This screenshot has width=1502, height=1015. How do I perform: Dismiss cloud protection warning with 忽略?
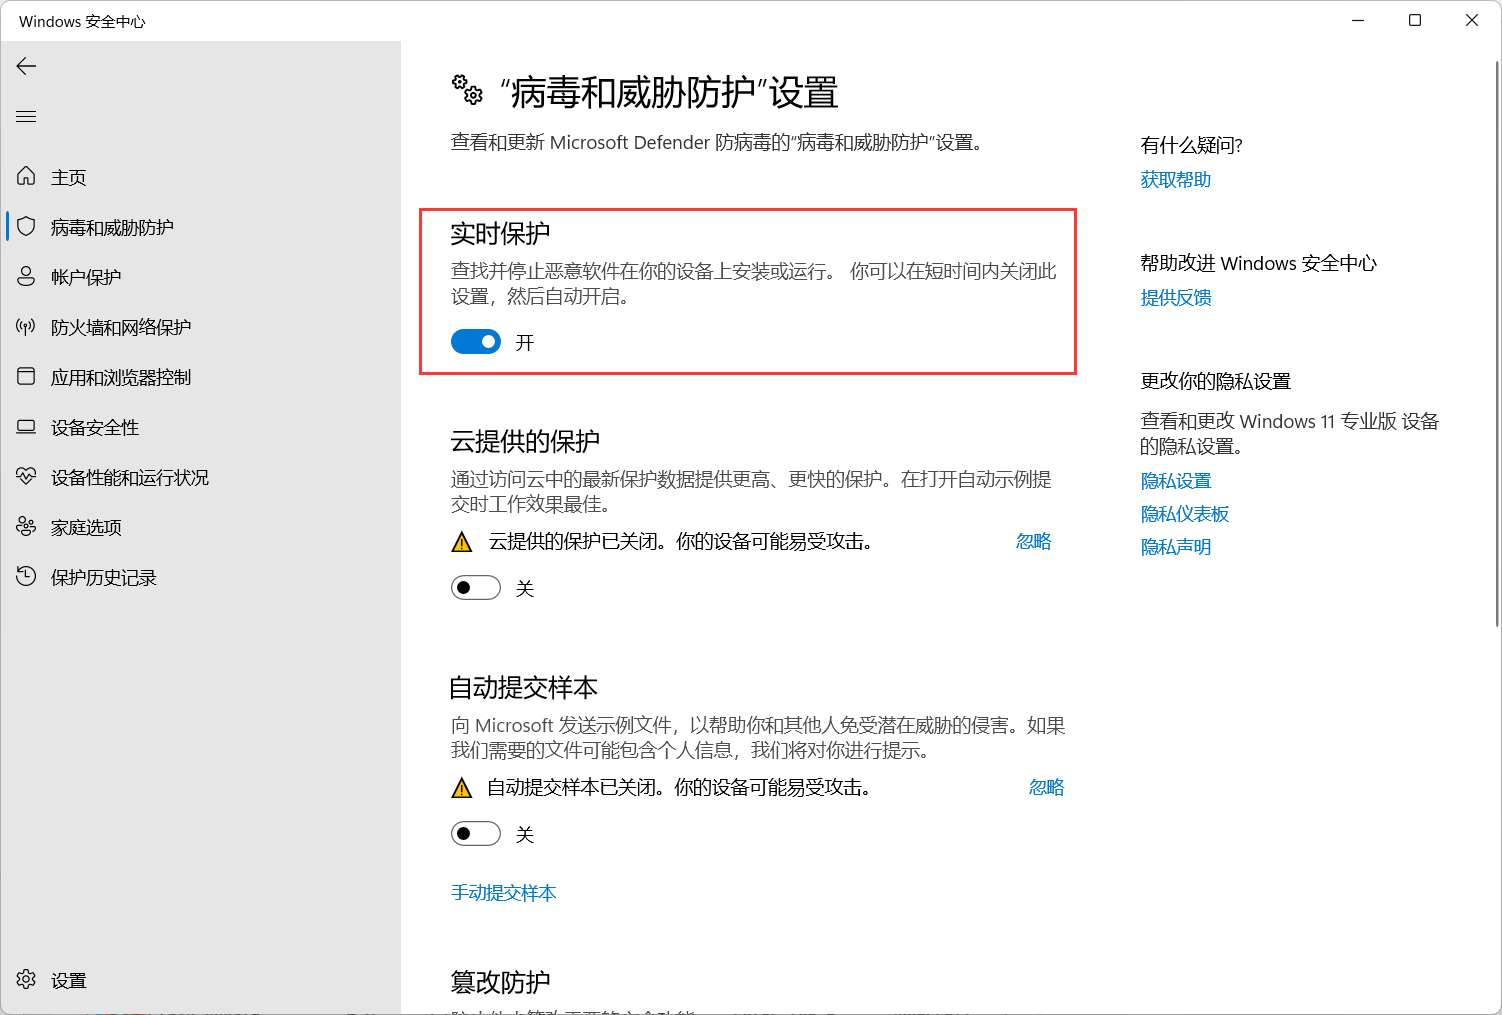tap(1033, 541)
